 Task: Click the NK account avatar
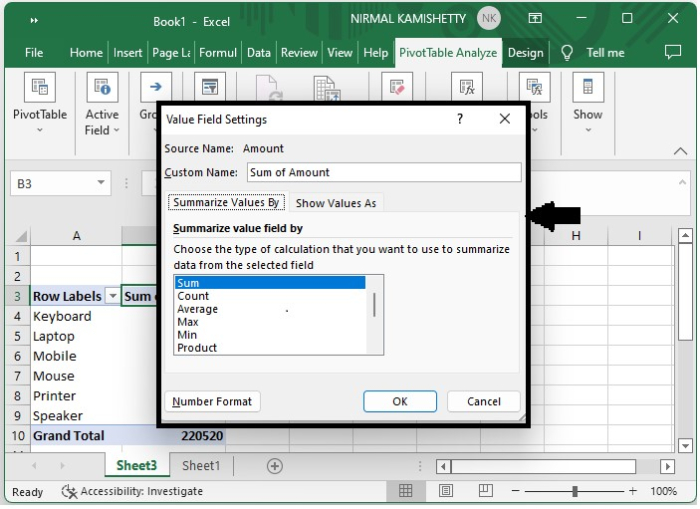pyautogui.click(x=489, y=18)
